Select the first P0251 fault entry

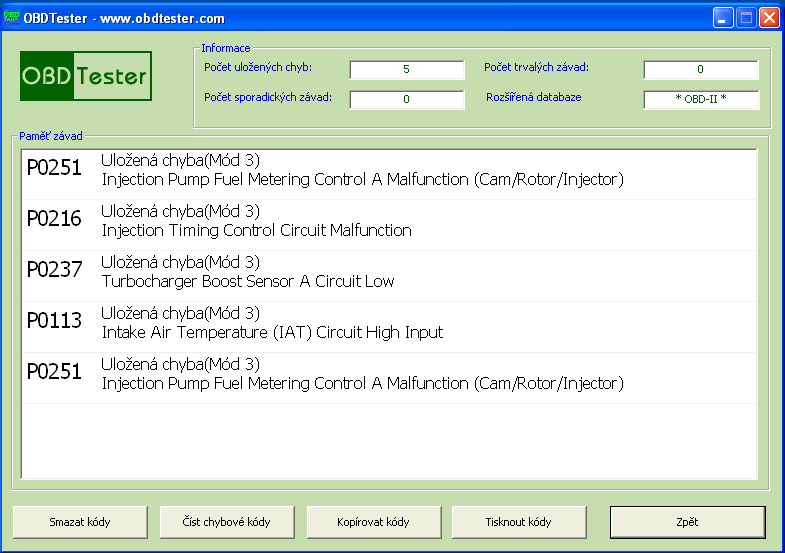[x=388, y=170]
